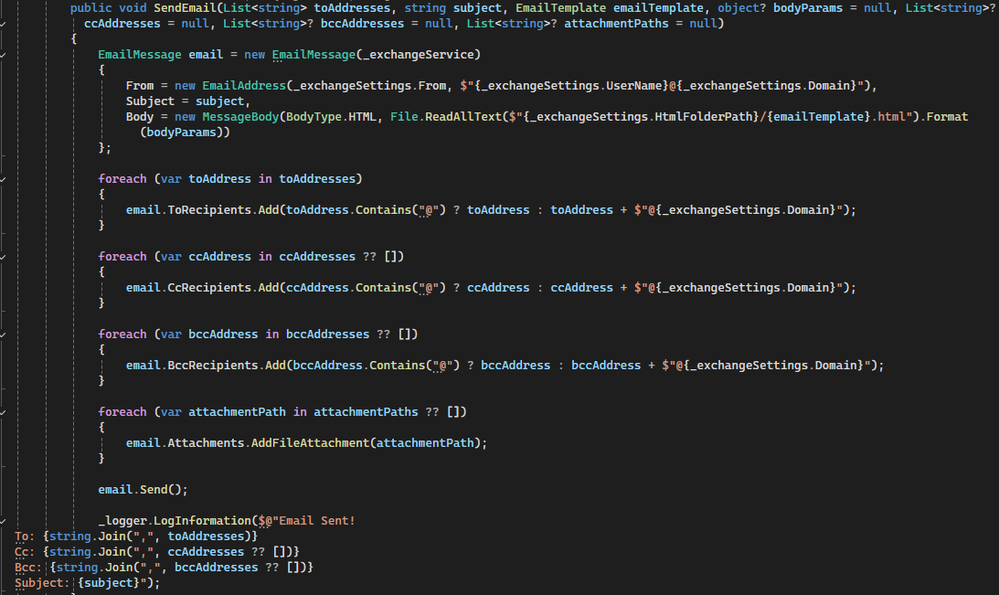The width and height of the screenshot is (999, 595).
Task: Click the _logger field reference
Action: pyautogui.click(x=122, y=521)
